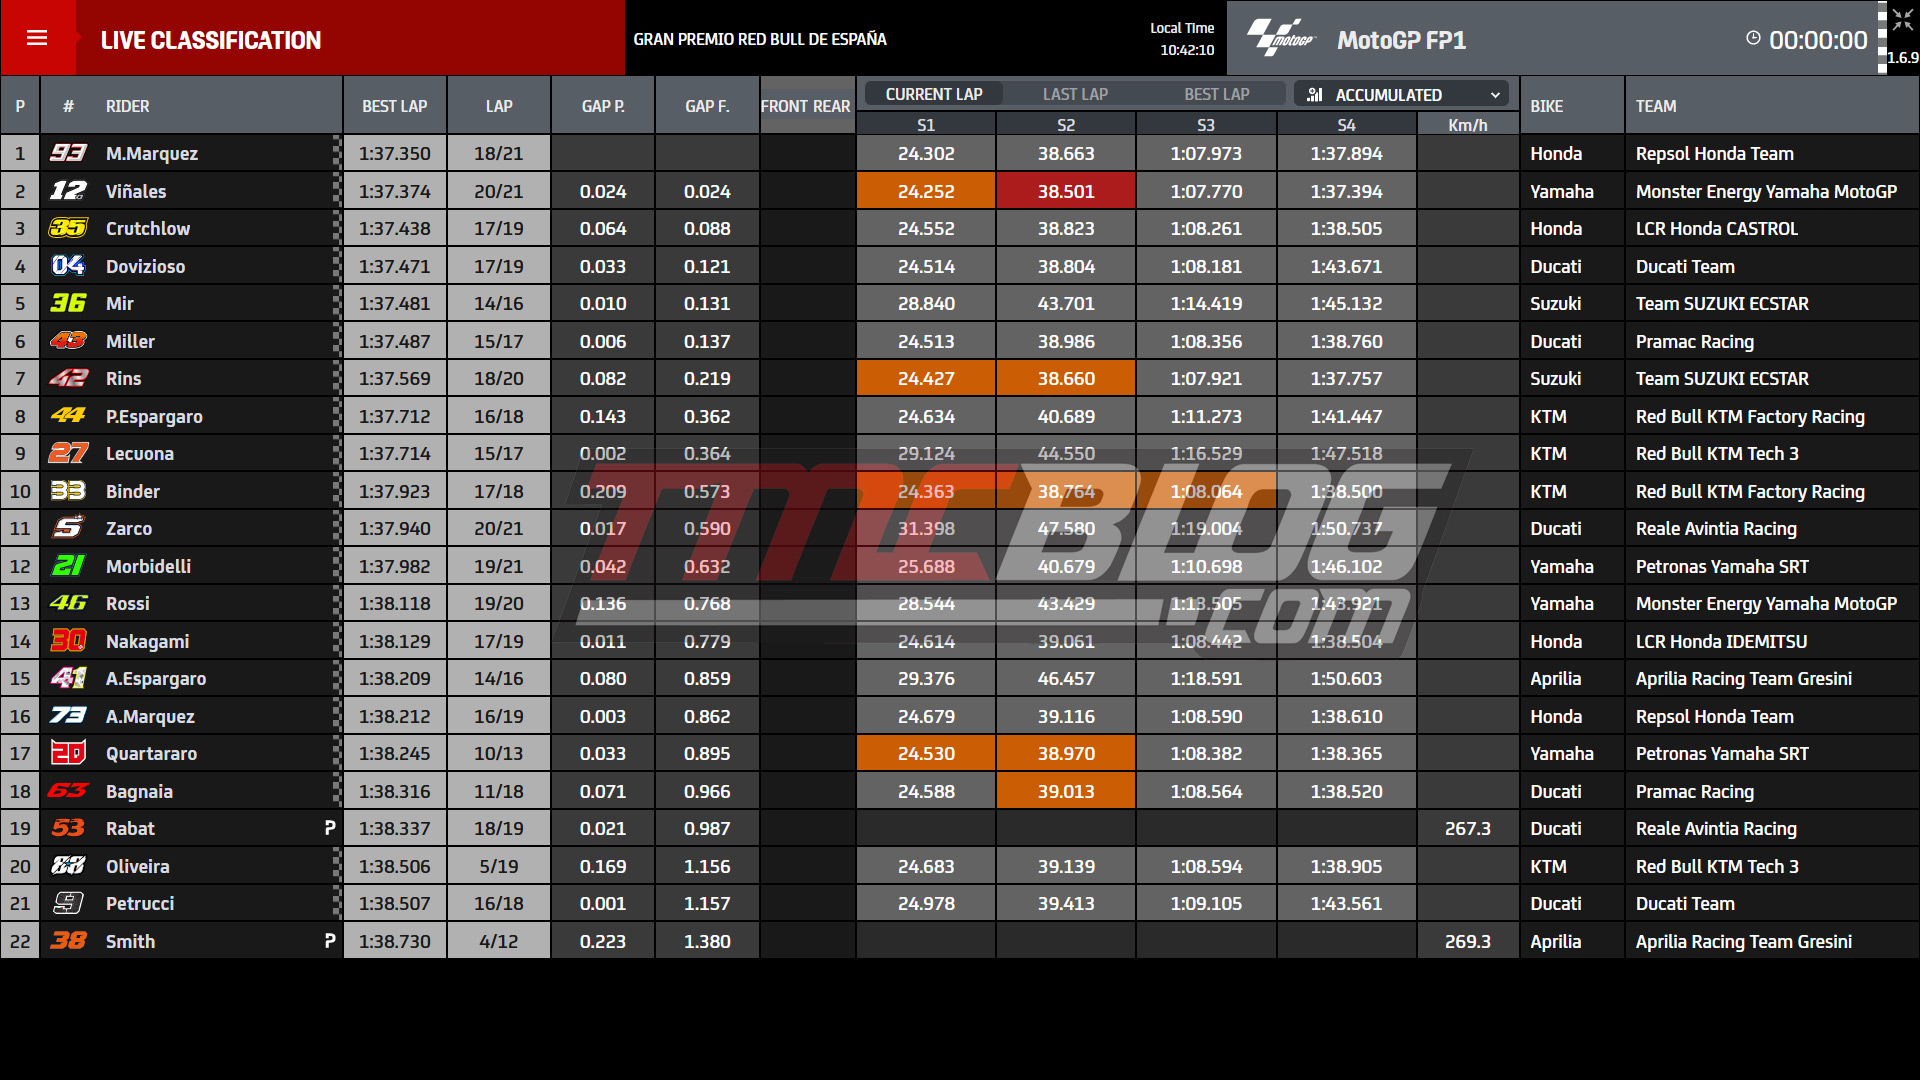Collapse the fullscreen view icon
1920x1080 pixels.
tap(1901, 20)
